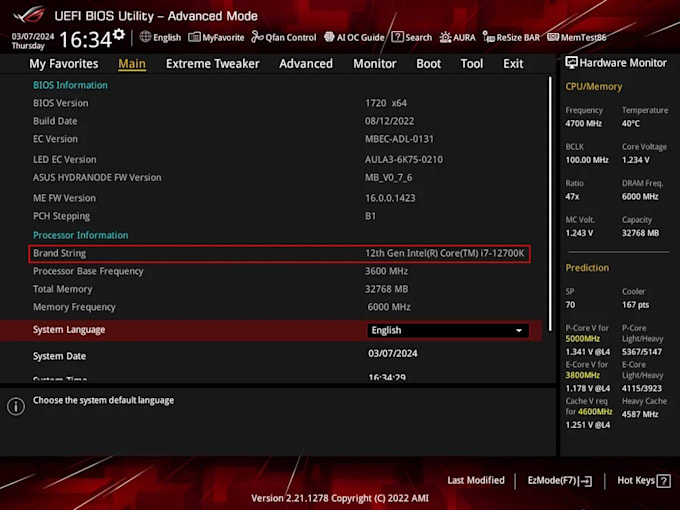Click Processor Information section heading
The width and height of the screenshot is (680, 510).
point(81,235)
